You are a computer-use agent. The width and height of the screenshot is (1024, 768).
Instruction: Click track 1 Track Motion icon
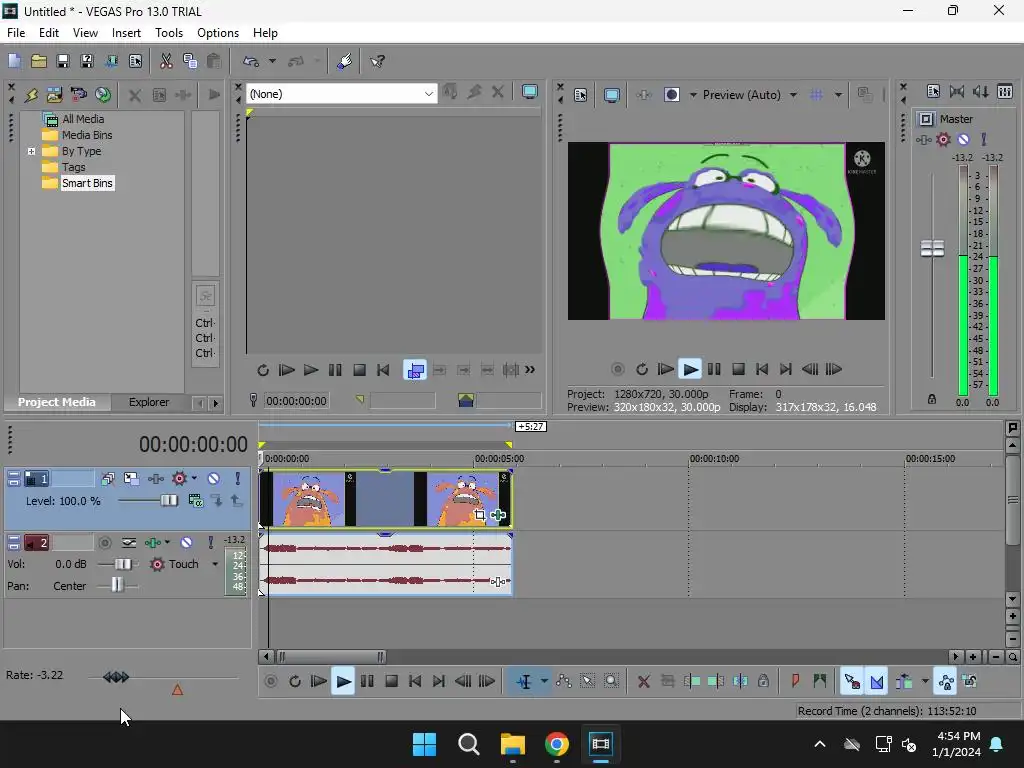(131, 479)
